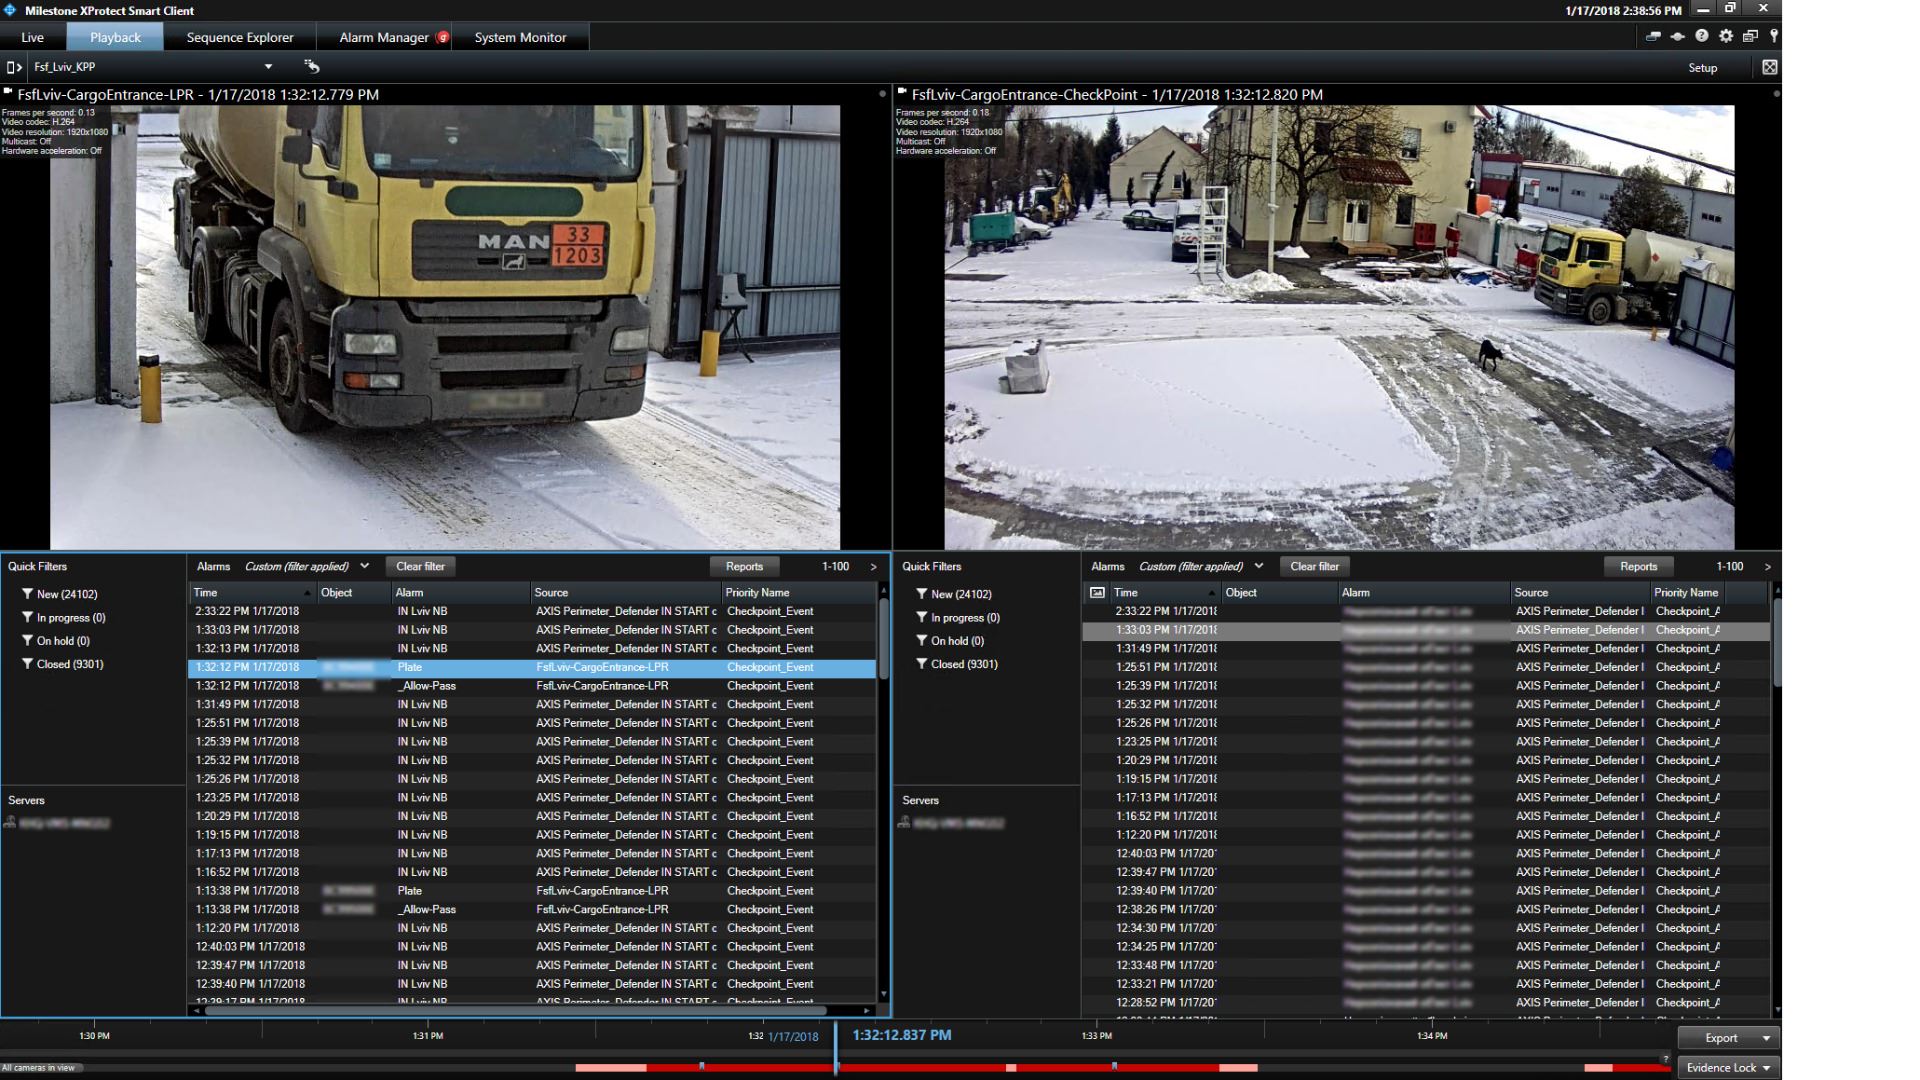This screenshot has width=1920, height=1080.
Task: Click camera icon of CargoEntrance-LPR title bar
Action: pyautogui.click(x=8, y=92)
